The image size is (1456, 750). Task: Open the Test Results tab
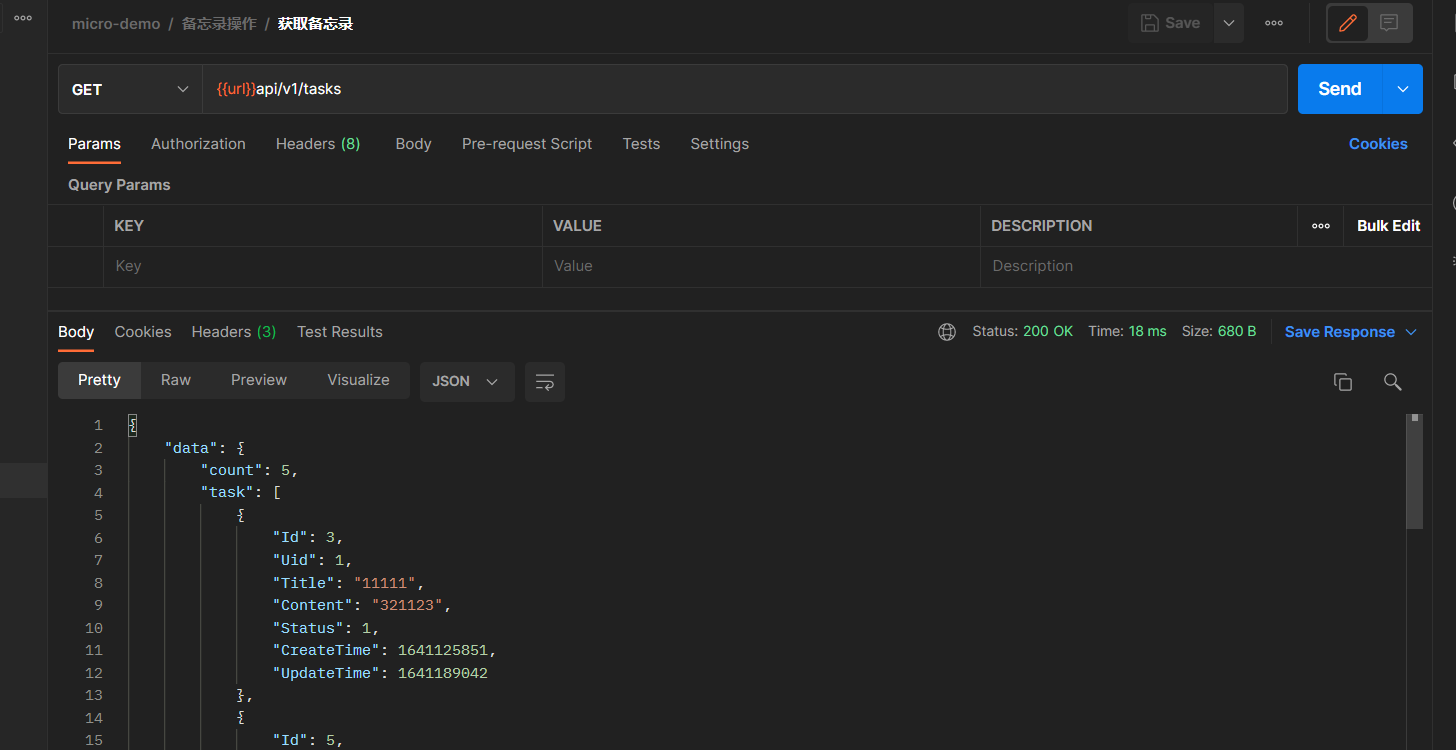tap(340, 332)
